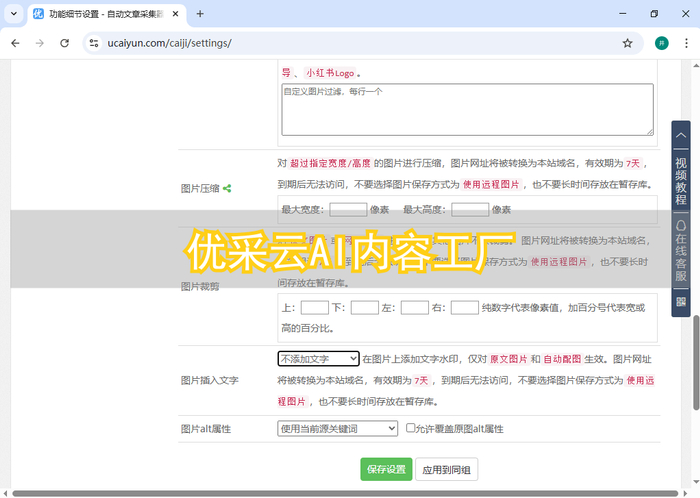Screen dimensions: 700x498
Task: Open a new browser tab
Action: (x=200, y=14)
